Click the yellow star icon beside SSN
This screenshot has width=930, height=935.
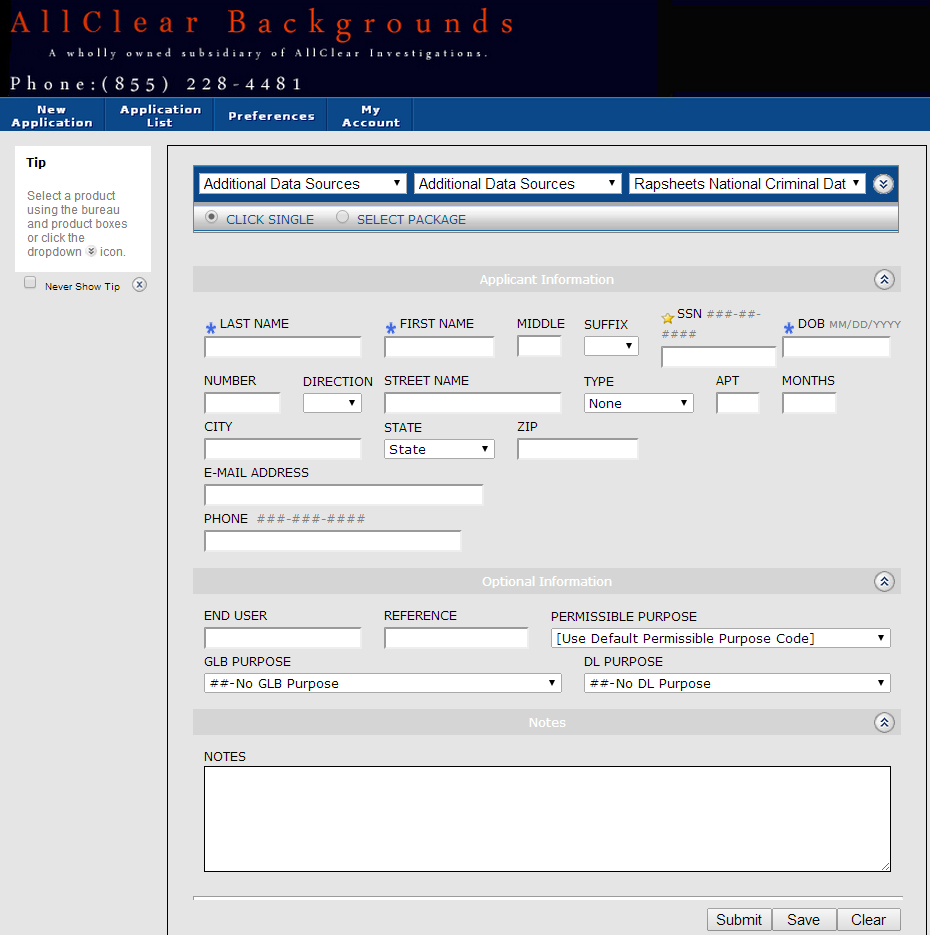tap(668, 318)
